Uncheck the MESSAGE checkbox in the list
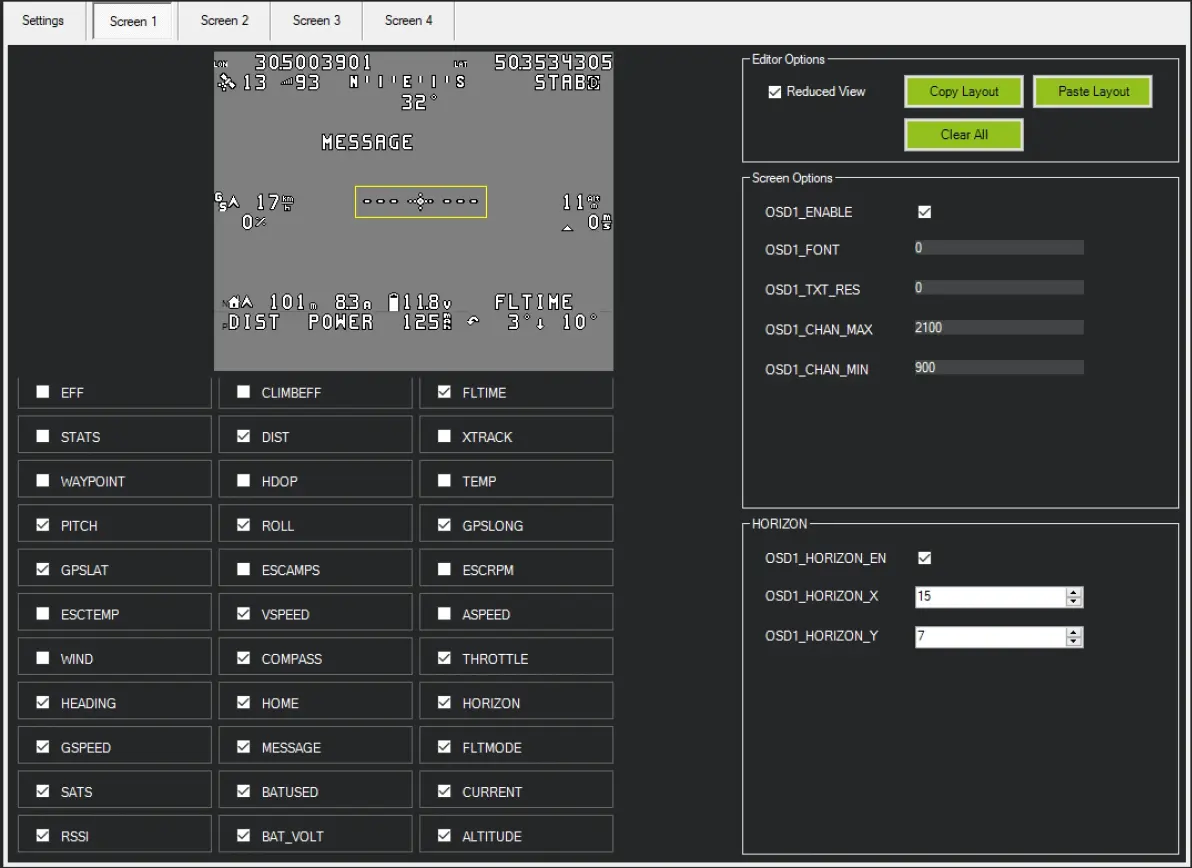The image size is (1192, 868). coord(243,747)
